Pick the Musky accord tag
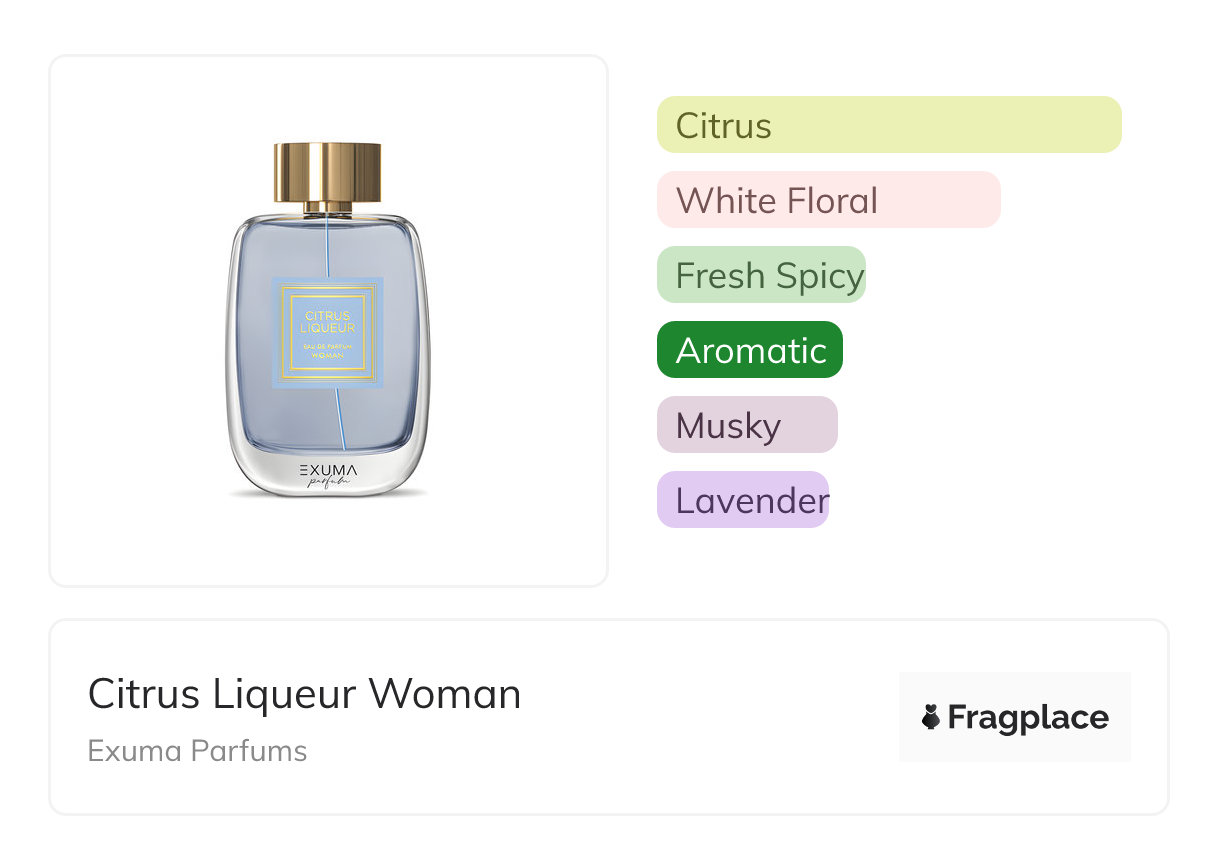Viewport: 1218px width, 864px height. tap(746, 425)
